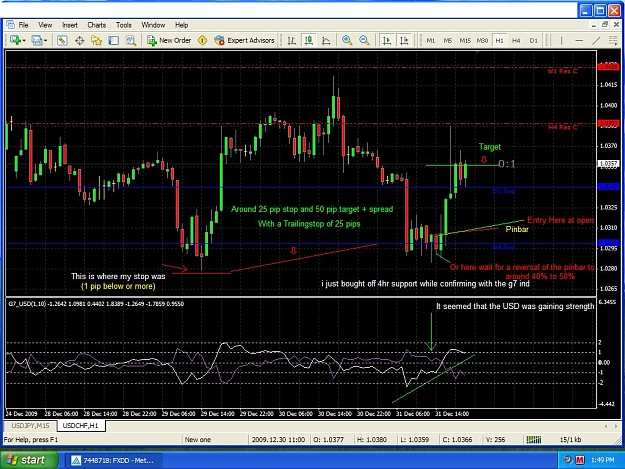Click the 2009.12.30 11:00 status entry
Screen dimensions: 625x469
278,440
